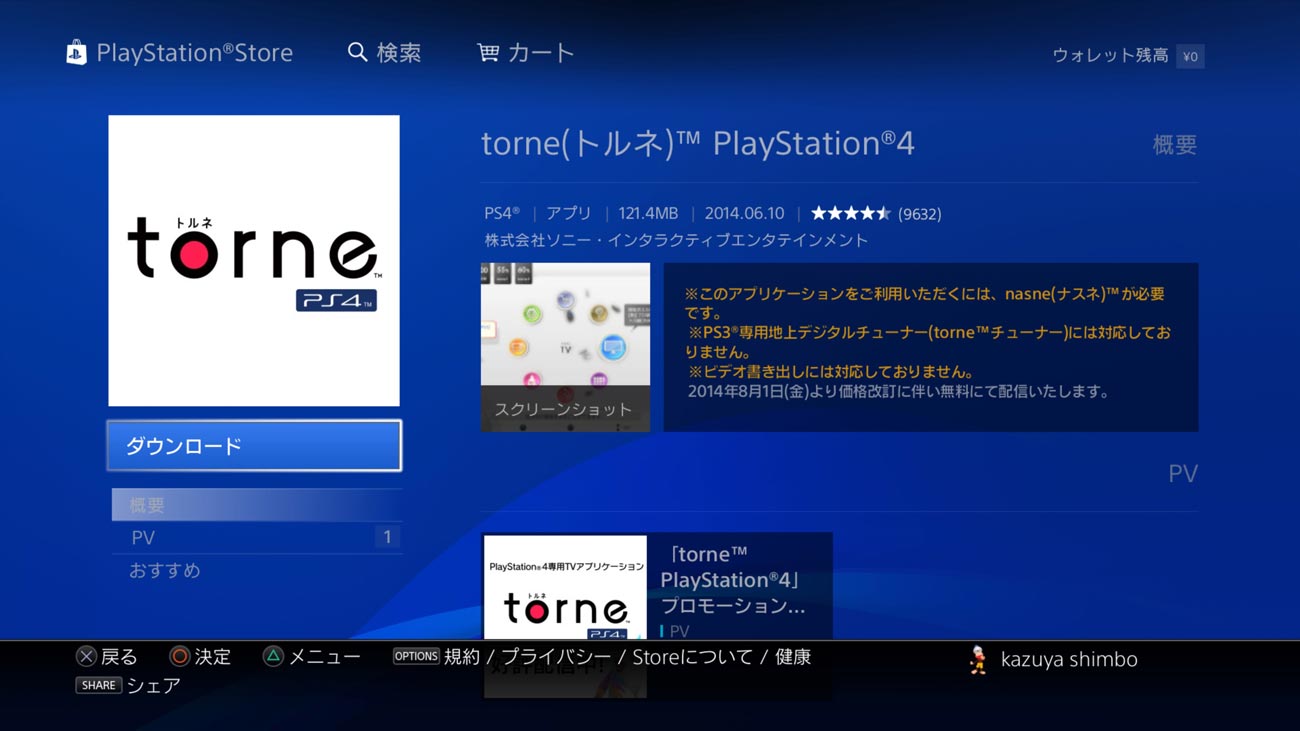Click the 概要 section heading at top right

point(1174,145)
